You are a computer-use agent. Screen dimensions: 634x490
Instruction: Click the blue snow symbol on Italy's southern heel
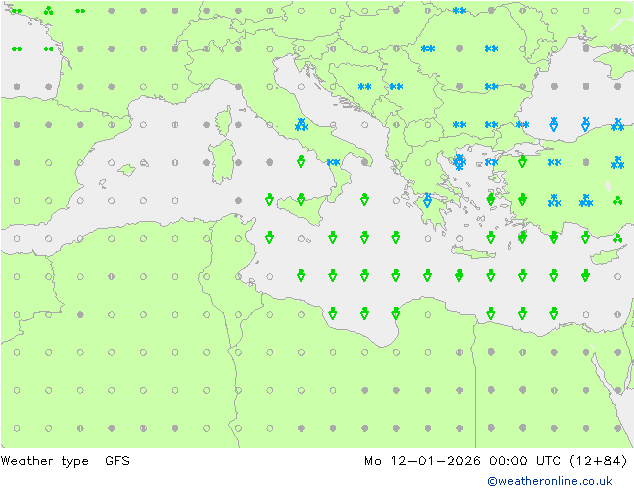[x=333, y=162]
